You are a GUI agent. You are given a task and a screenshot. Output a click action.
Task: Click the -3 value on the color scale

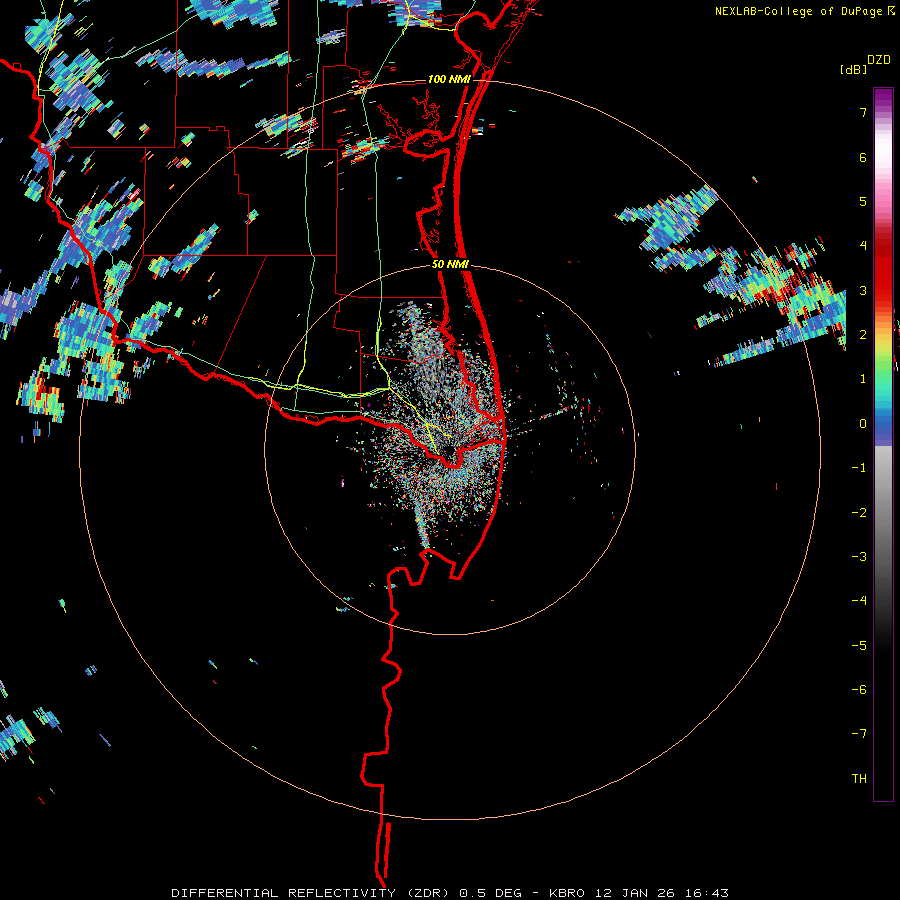pyautogui.click(x=859, y=557)
